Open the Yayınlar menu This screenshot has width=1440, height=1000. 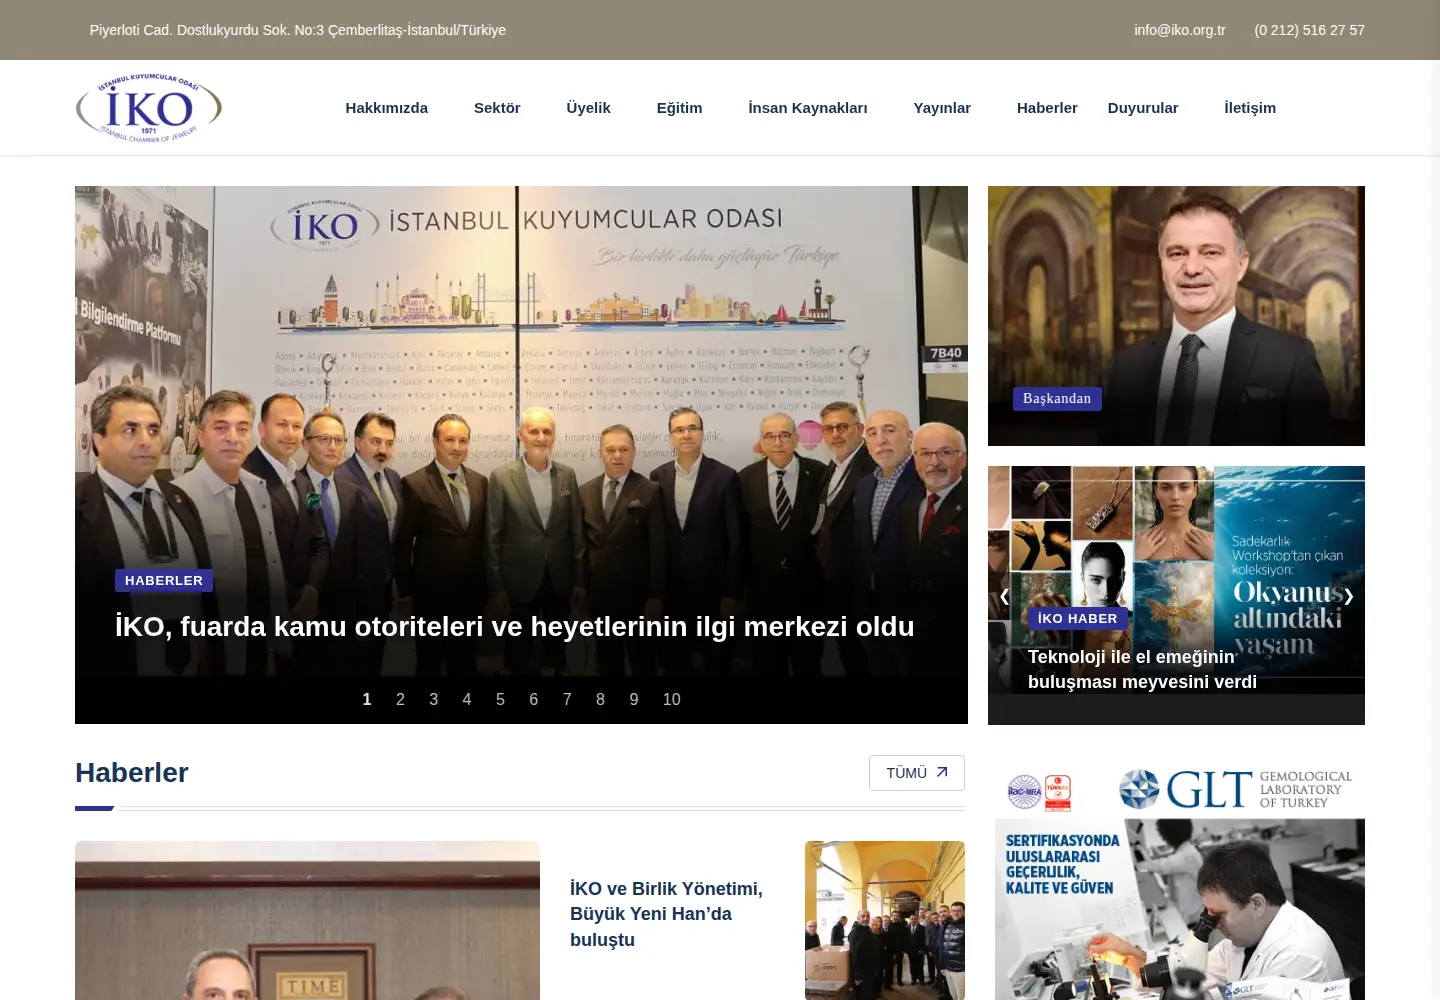(x=942, y=108)
